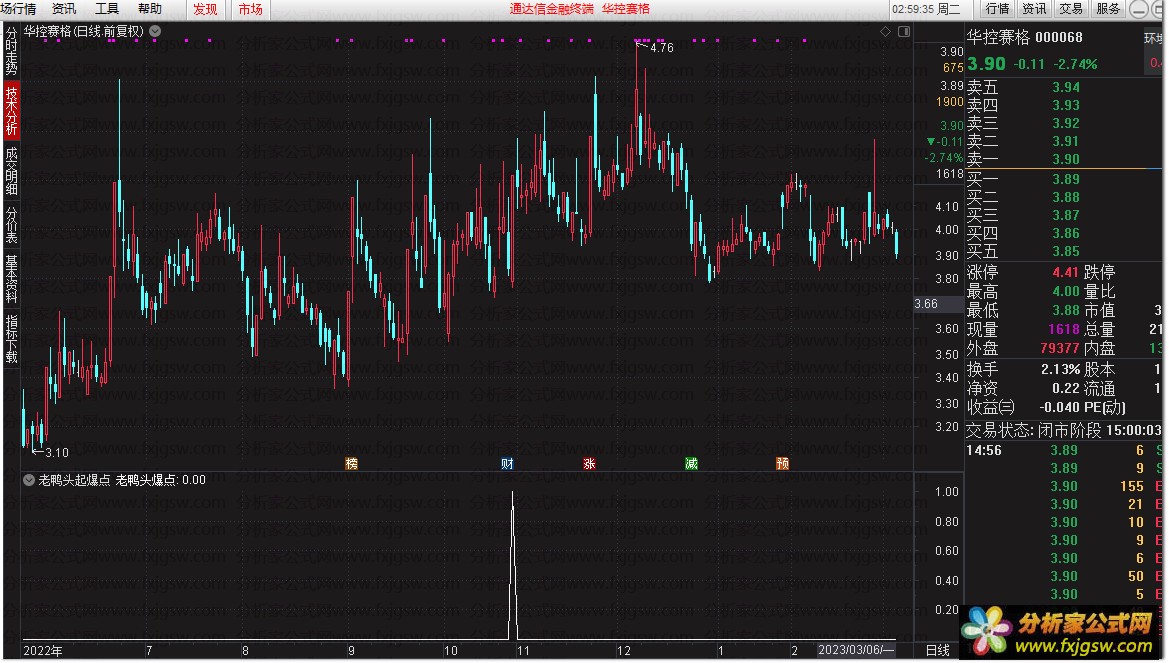Click the 涨停 value 4.41
Image resolution: width=1169 pixels, height=663 pixels.
point(1065,272)
